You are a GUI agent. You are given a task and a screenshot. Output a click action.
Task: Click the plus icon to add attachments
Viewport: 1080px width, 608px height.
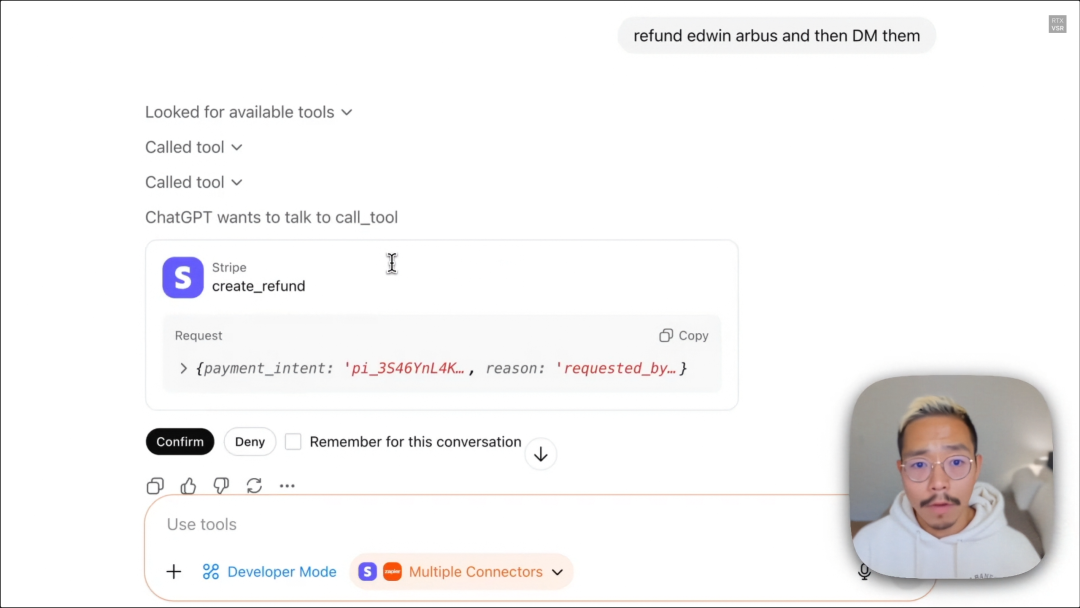pos(174,572)
